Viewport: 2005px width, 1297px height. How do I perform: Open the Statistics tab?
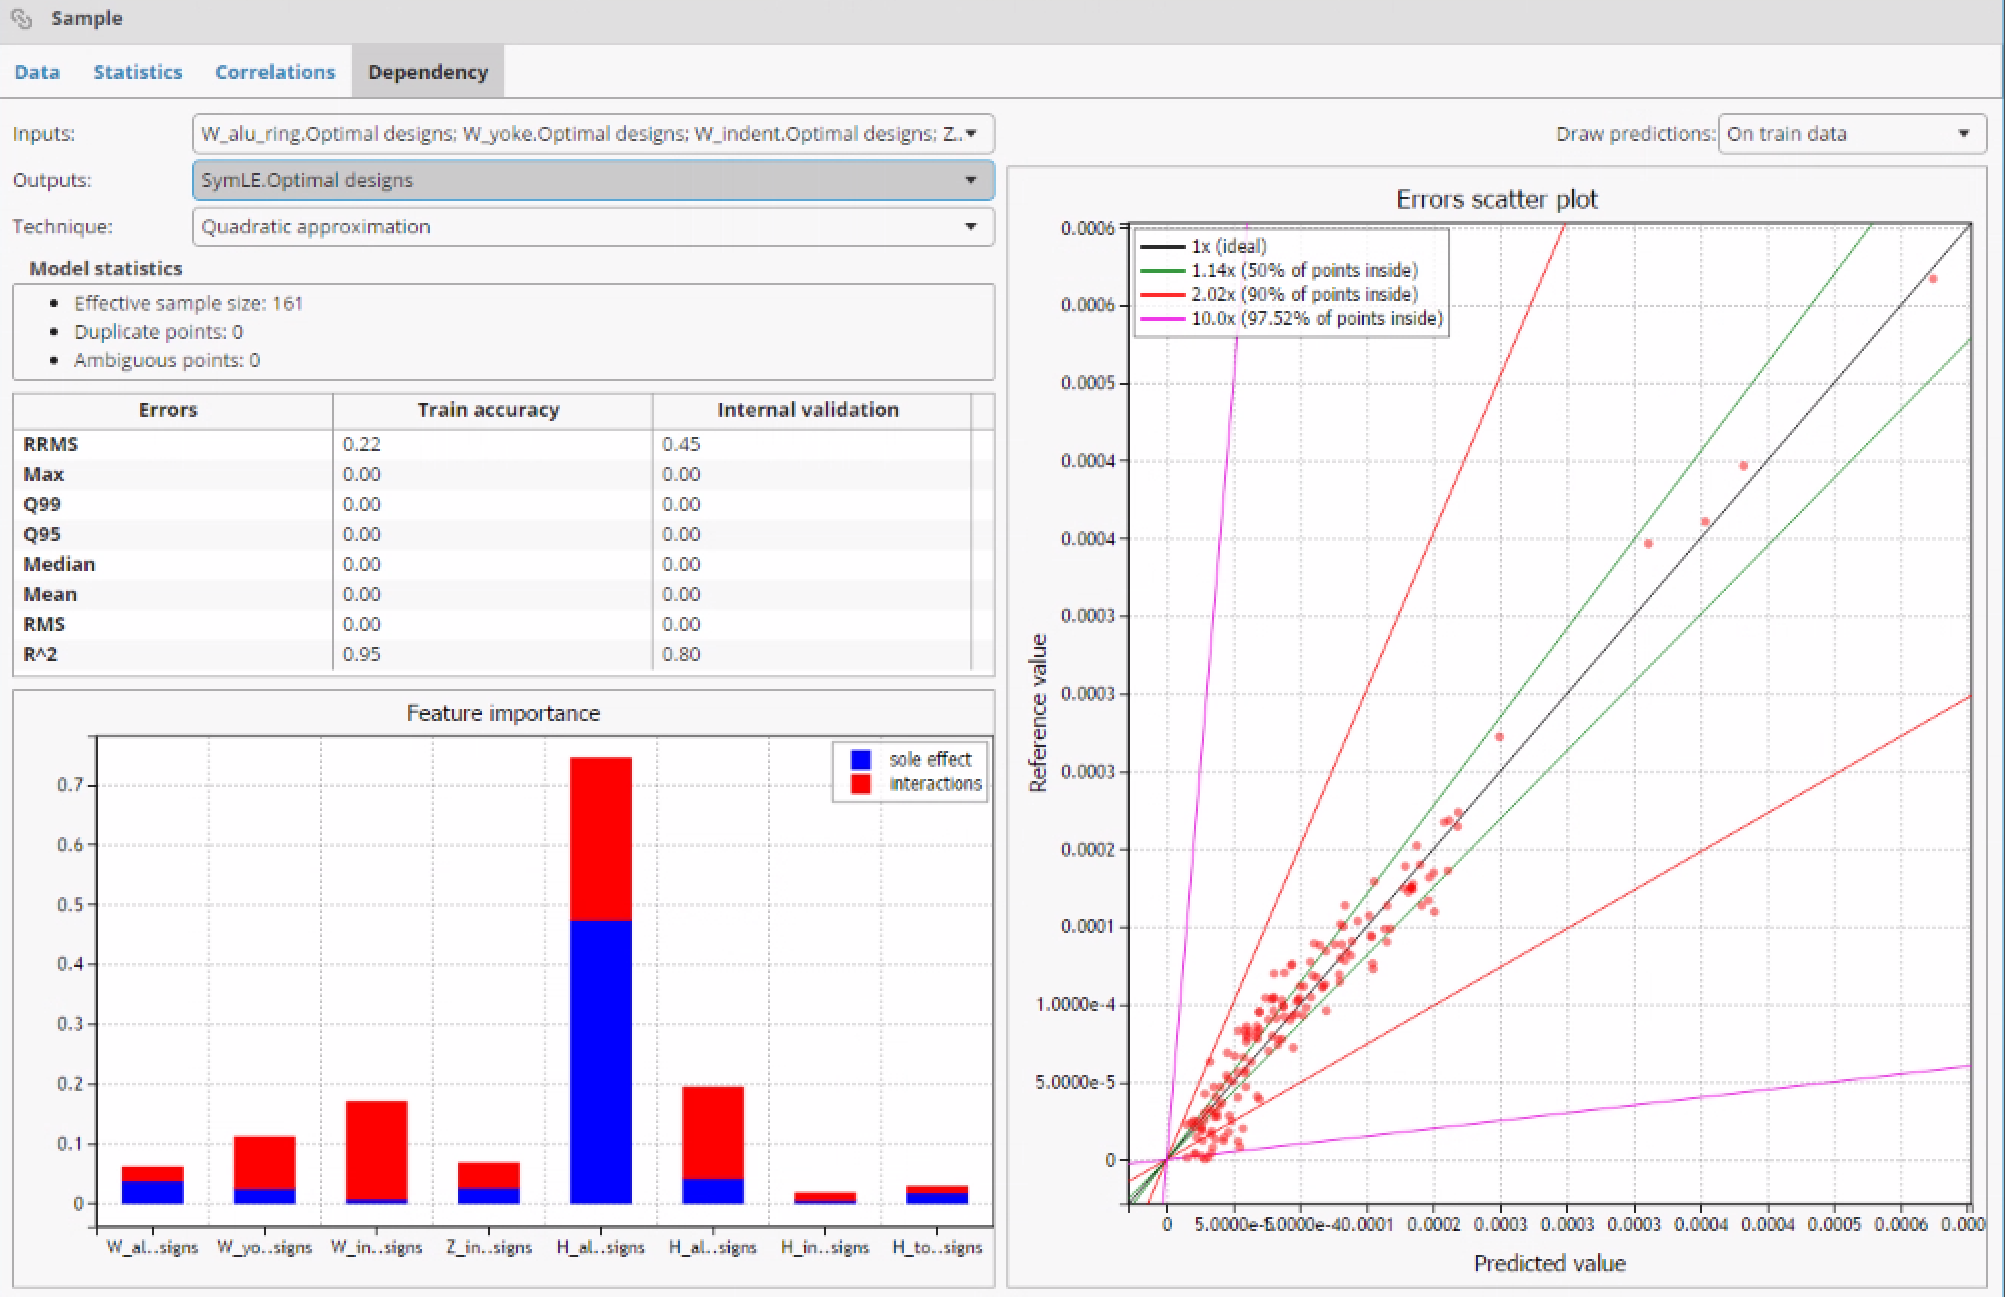click(138, 72)
